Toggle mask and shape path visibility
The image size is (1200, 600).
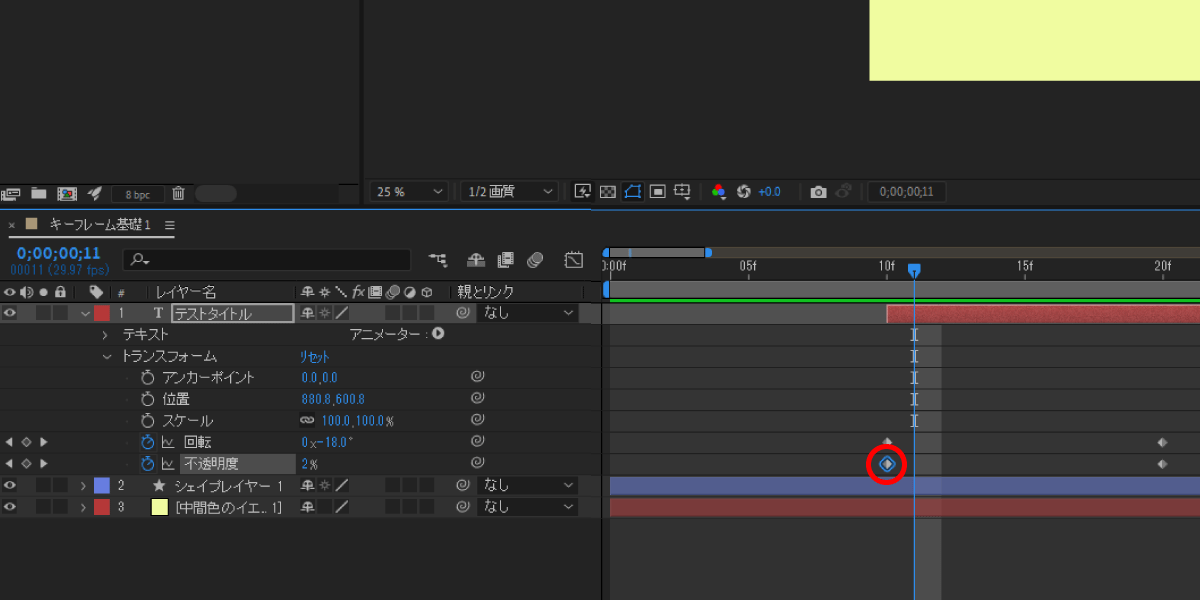(632, 192)
